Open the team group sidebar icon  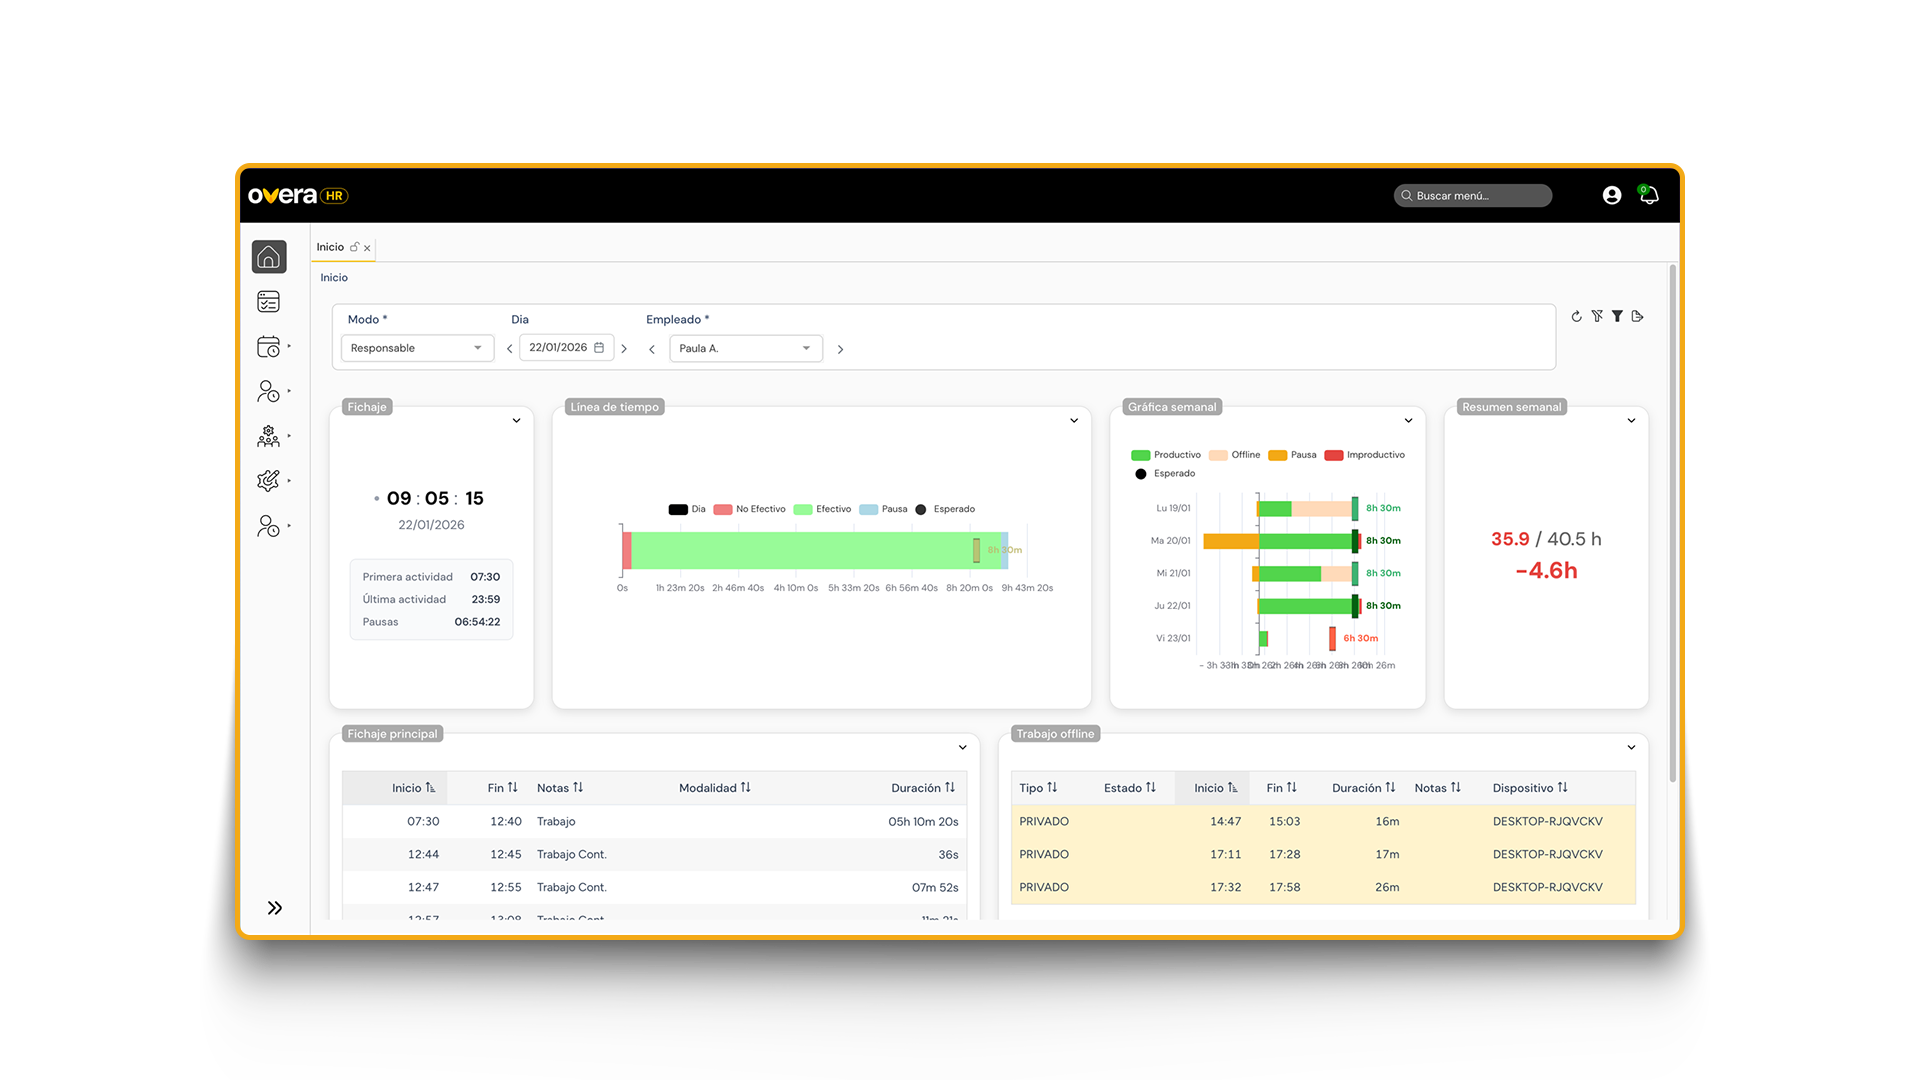268,436
